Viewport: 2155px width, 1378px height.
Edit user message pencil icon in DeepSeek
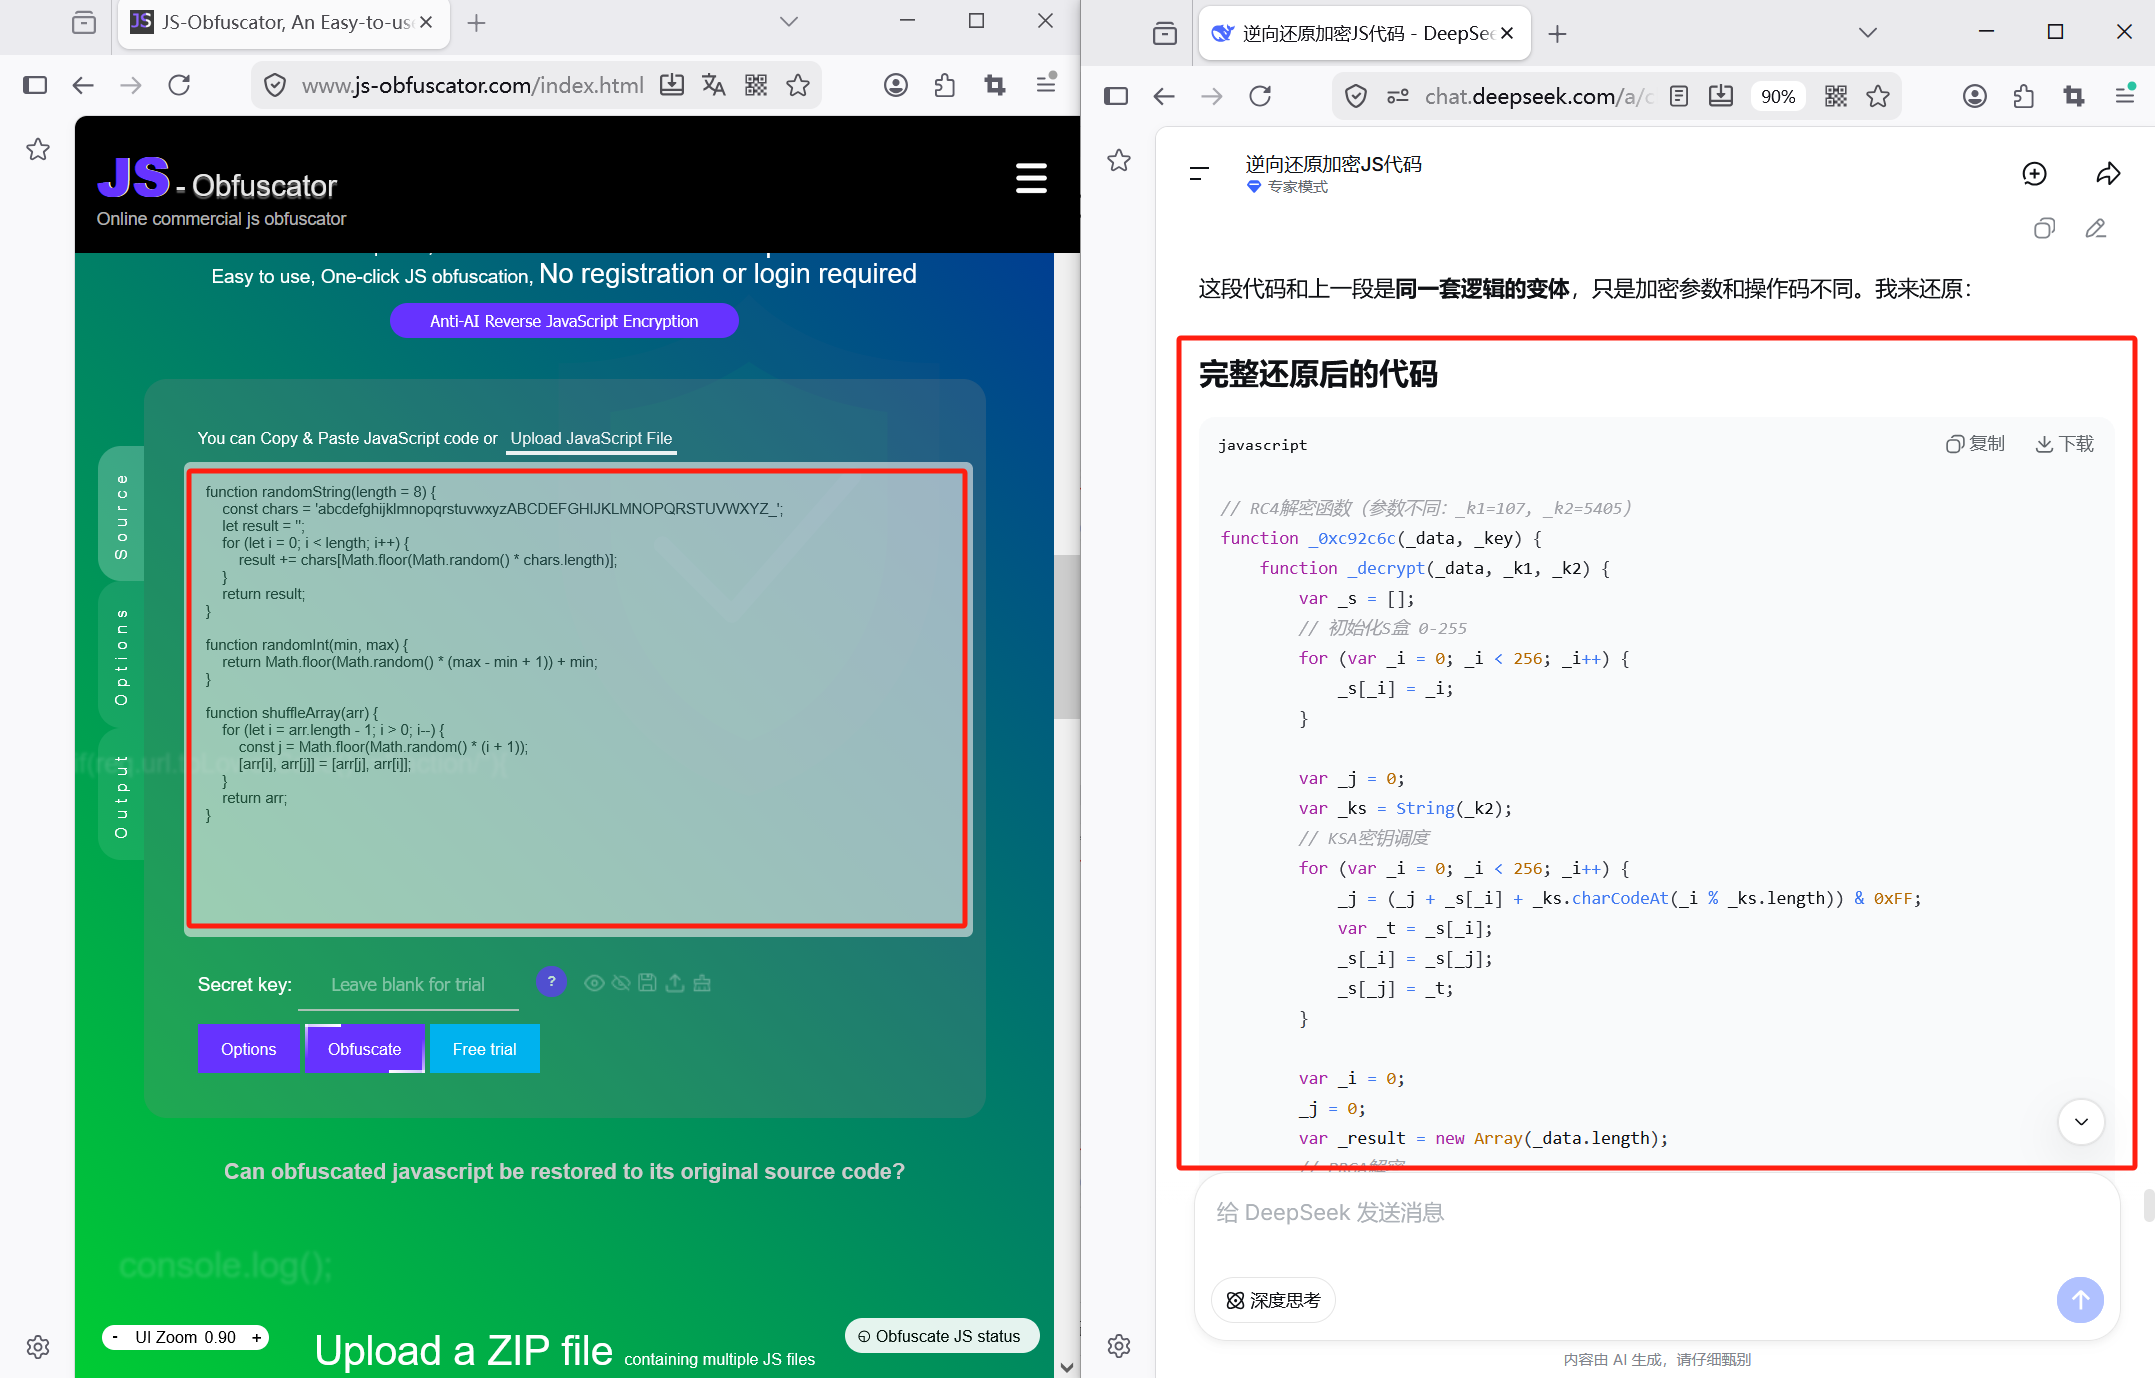pos(2096,229)
